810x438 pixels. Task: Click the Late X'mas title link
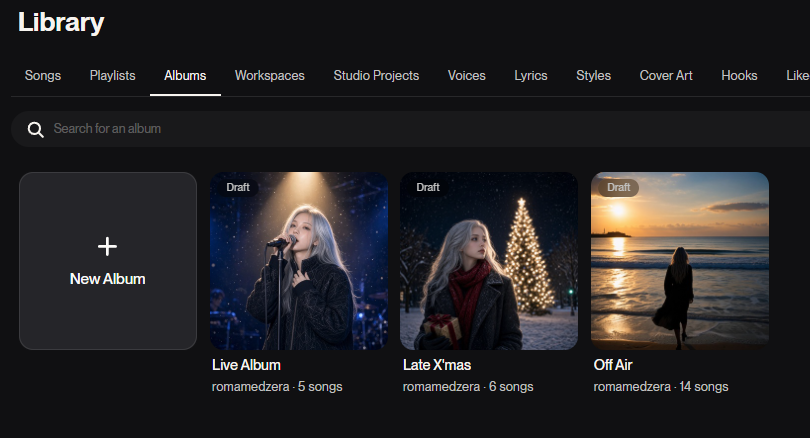click(437, 365)
